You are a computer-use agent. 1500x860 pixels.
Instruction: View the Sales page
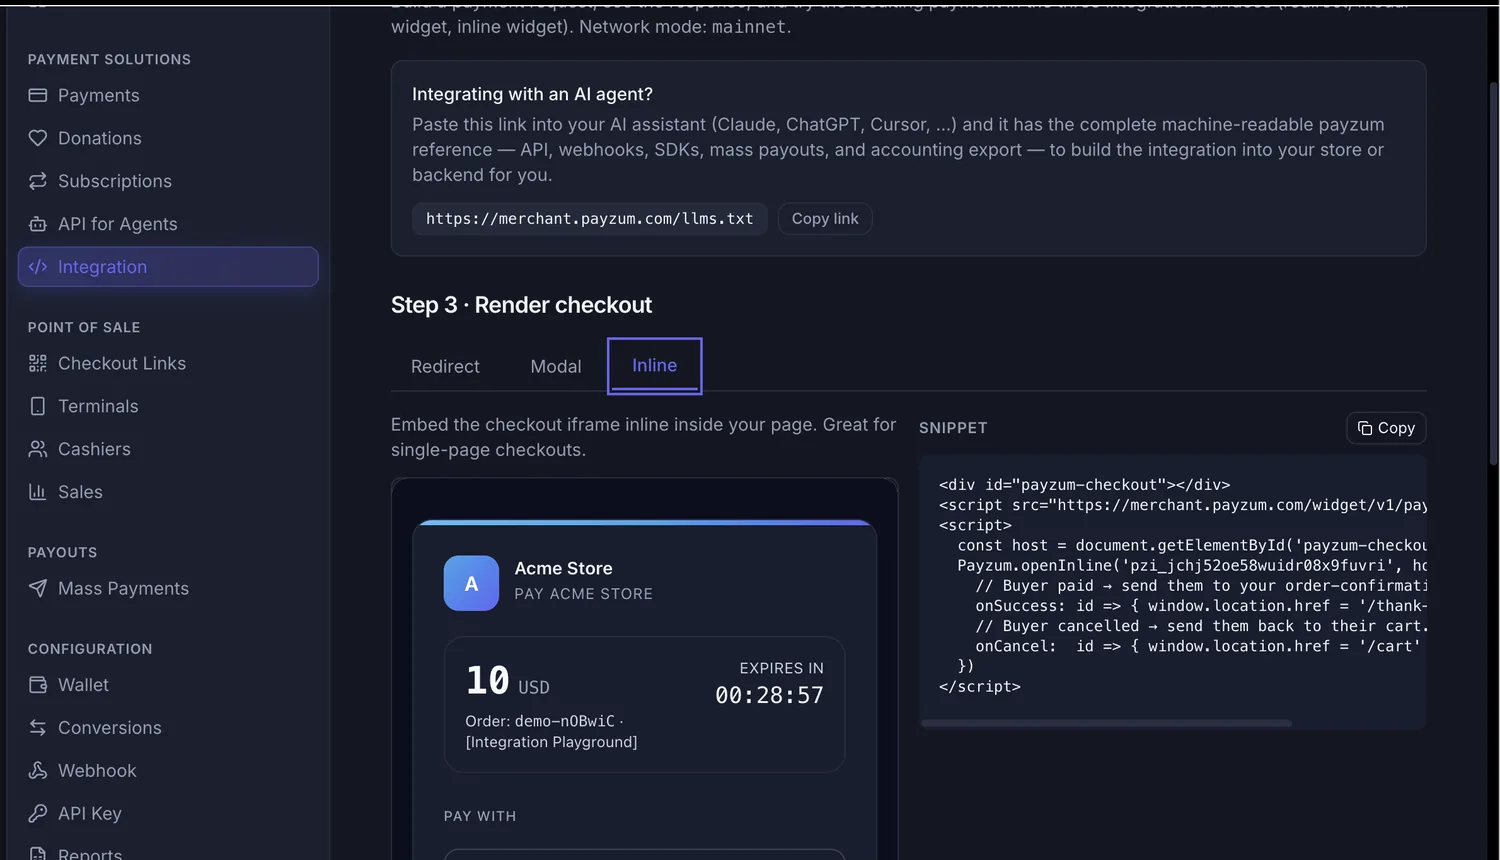[168, 492]
